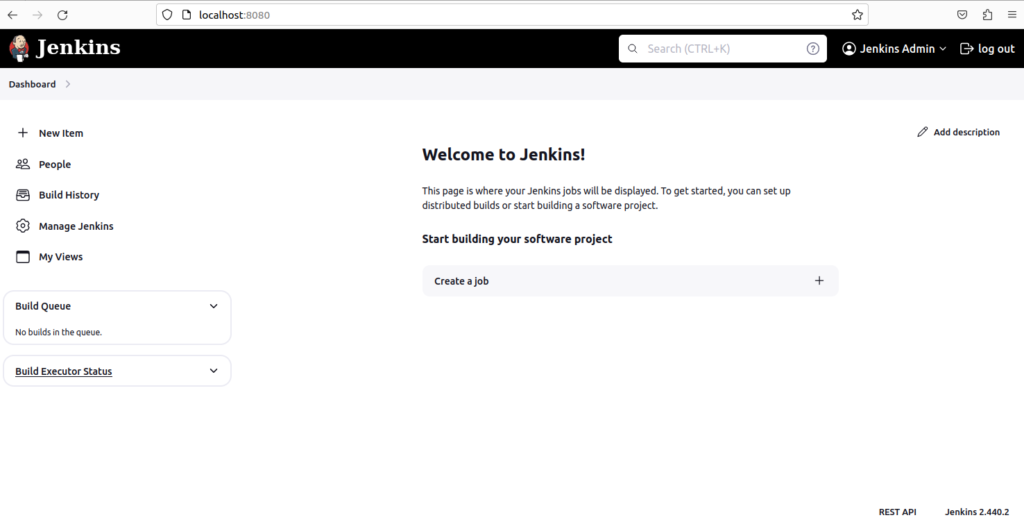Click the Jenkins butler logo icon
1024x529 pixels.
tap(19, 47)
